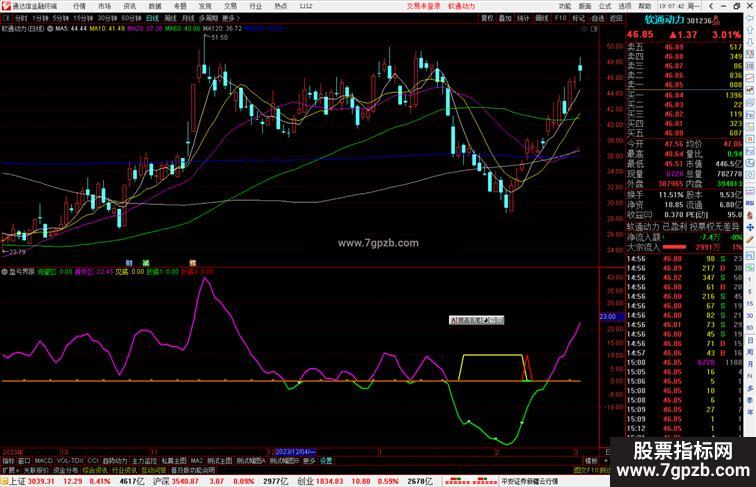Image resolution: width=756 pixels, height=487 pixels.
Task: Open the 综合资讯 tab
Action: click(x=95, y=470)
